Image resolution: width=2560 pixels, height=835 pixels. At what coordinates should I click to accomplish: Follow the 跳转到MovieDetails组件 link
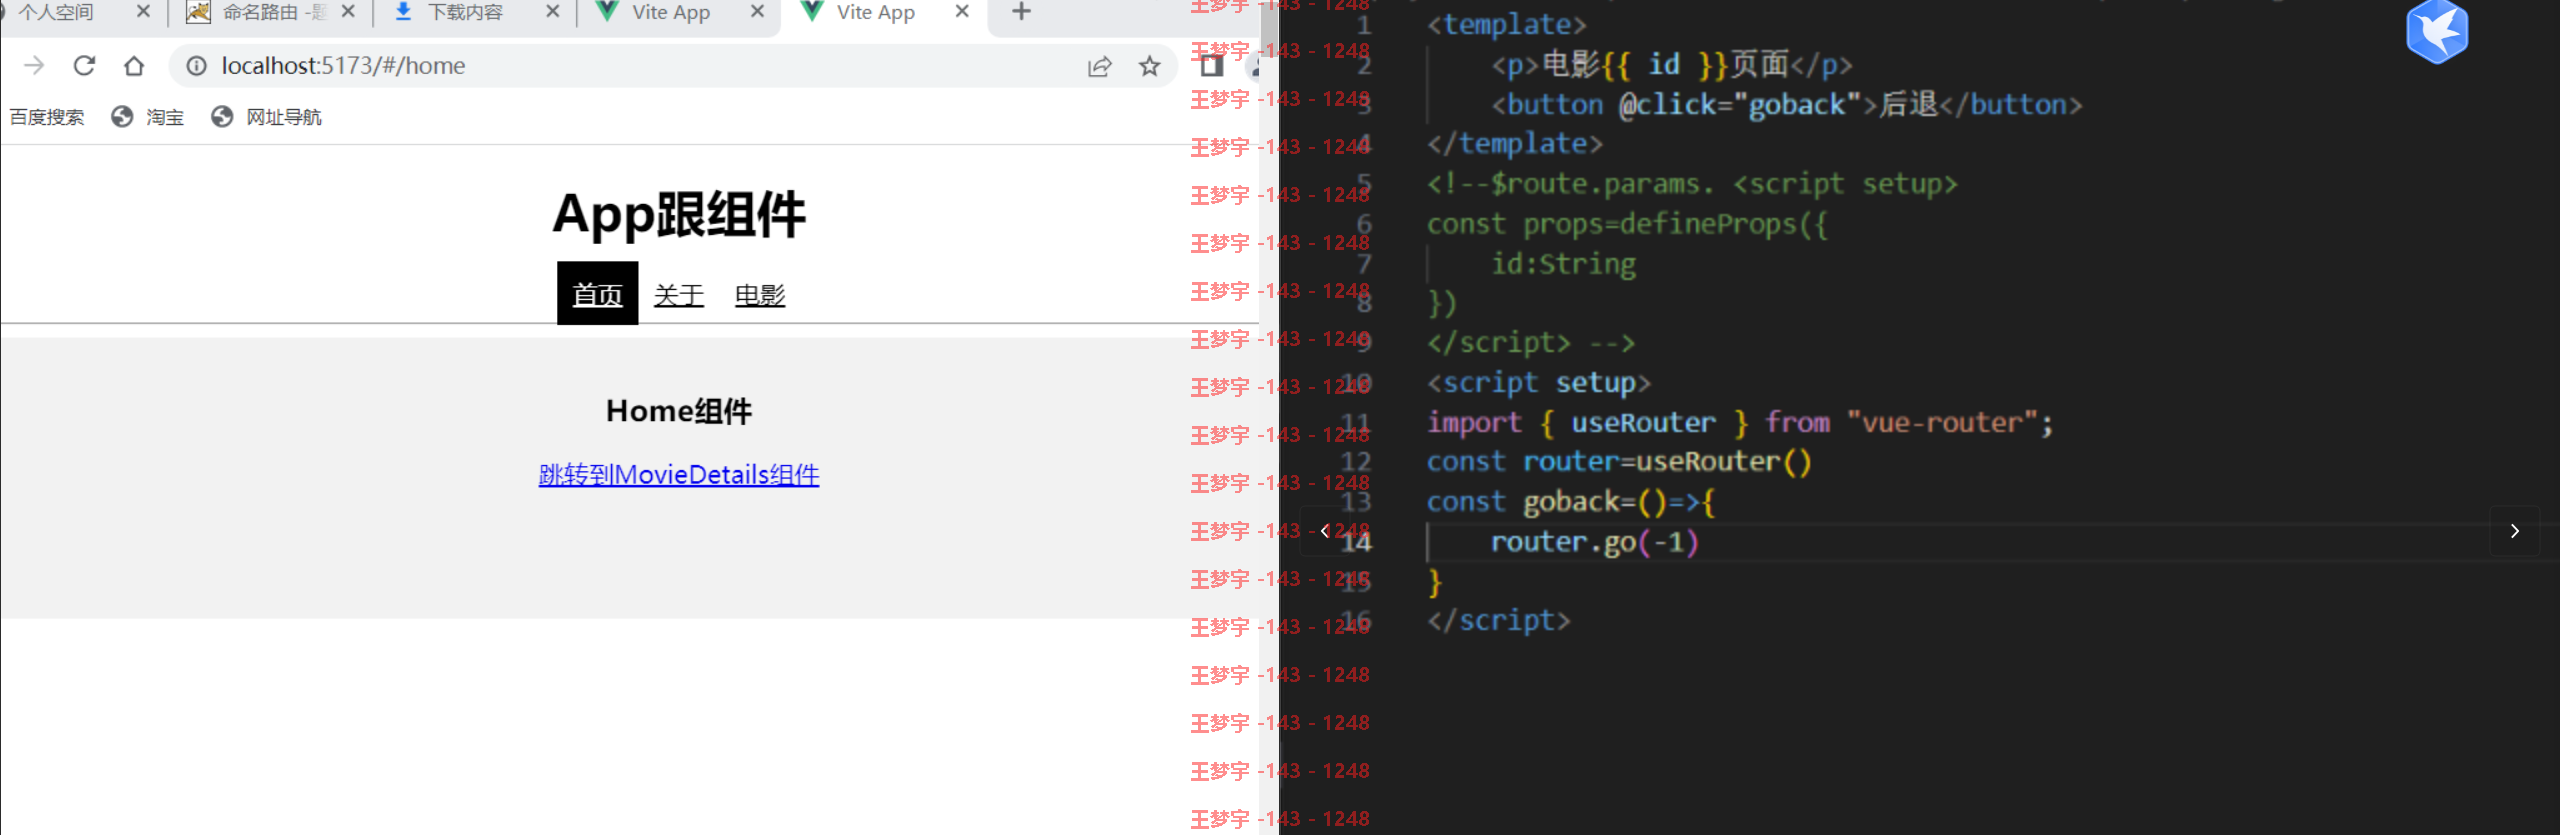point(679,474)
